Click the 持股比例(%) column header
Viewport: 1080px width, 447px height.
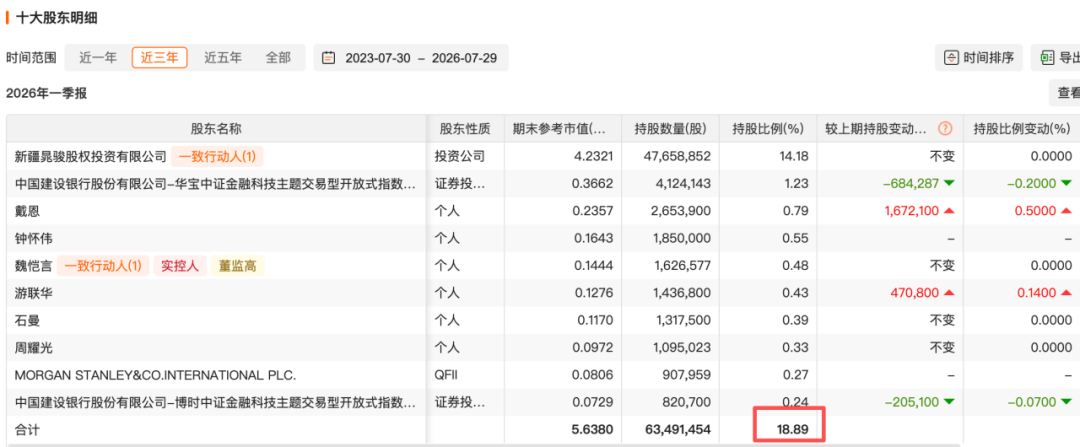click(x=768, y=128)
